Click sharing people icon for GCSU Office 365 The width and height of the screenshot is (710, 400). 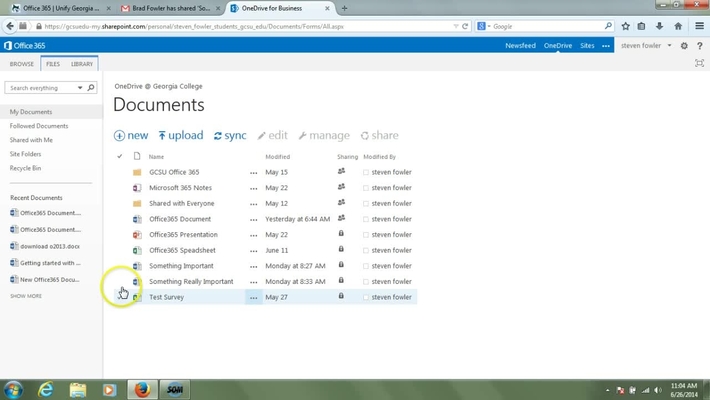[341, 171]
